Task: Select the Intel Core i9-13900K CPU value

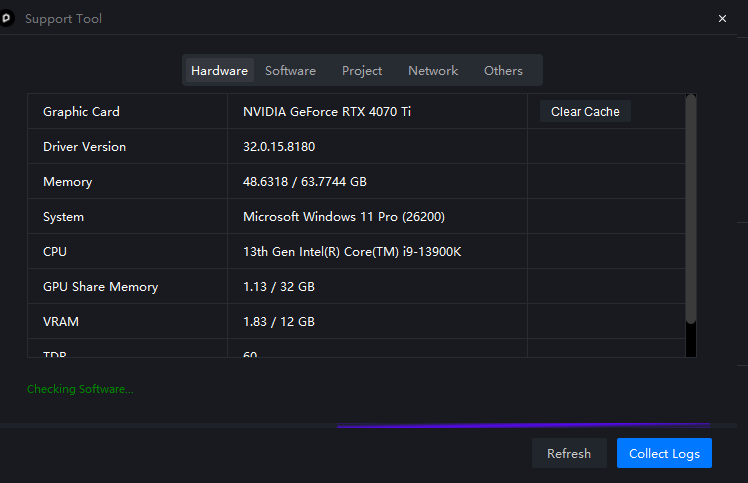Action: coord(352,252)
